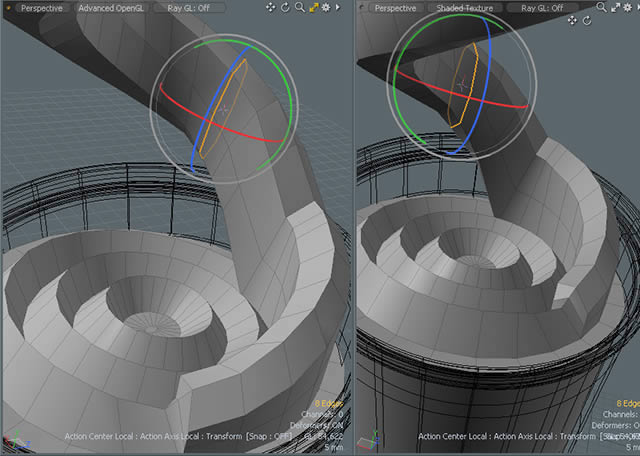Screen dimensions: 640x456
Task: Click the '5 mm' grid size text in left viewport
Action: click(x=333, y=447)
